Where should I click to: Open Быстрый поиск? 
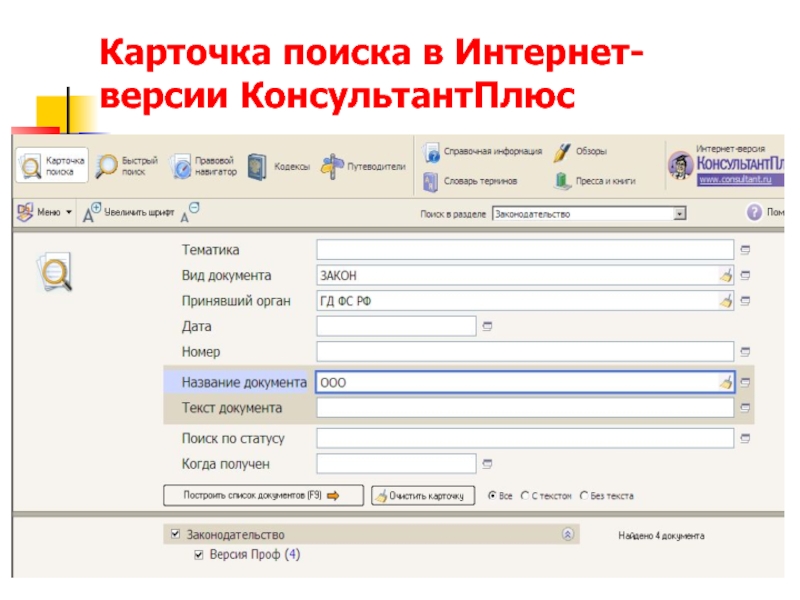click(127, 166)
